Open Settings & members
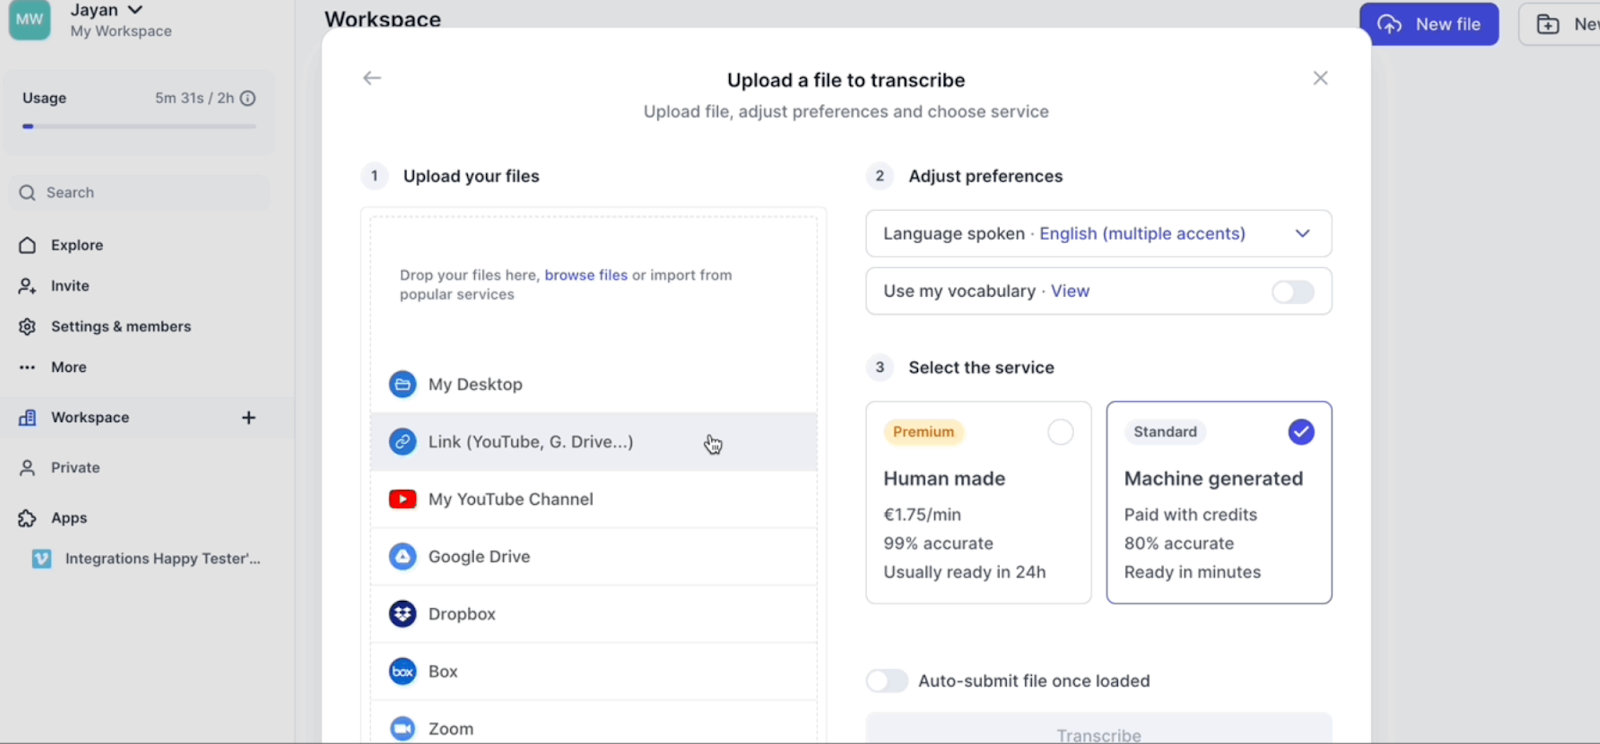 coord(121,327)
